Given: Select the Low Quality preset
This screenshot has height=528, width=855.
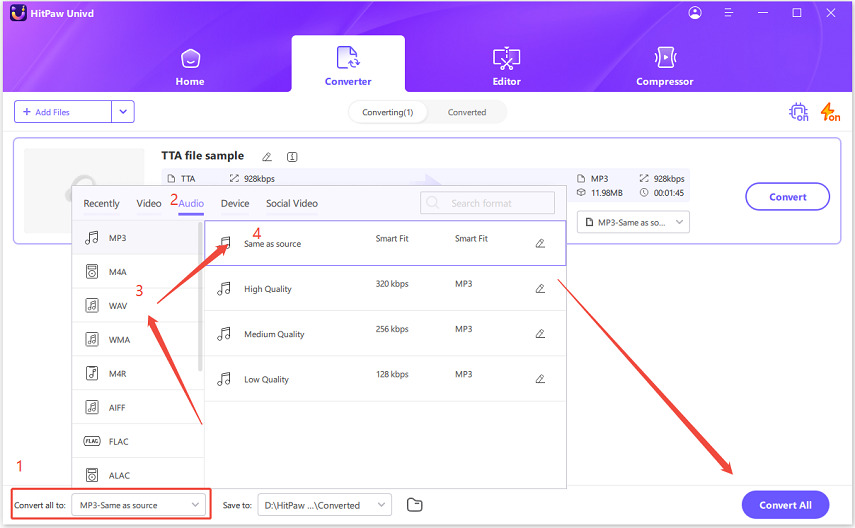Looking at the screenshot, I should pyautogui.click(x=385, y=379).
